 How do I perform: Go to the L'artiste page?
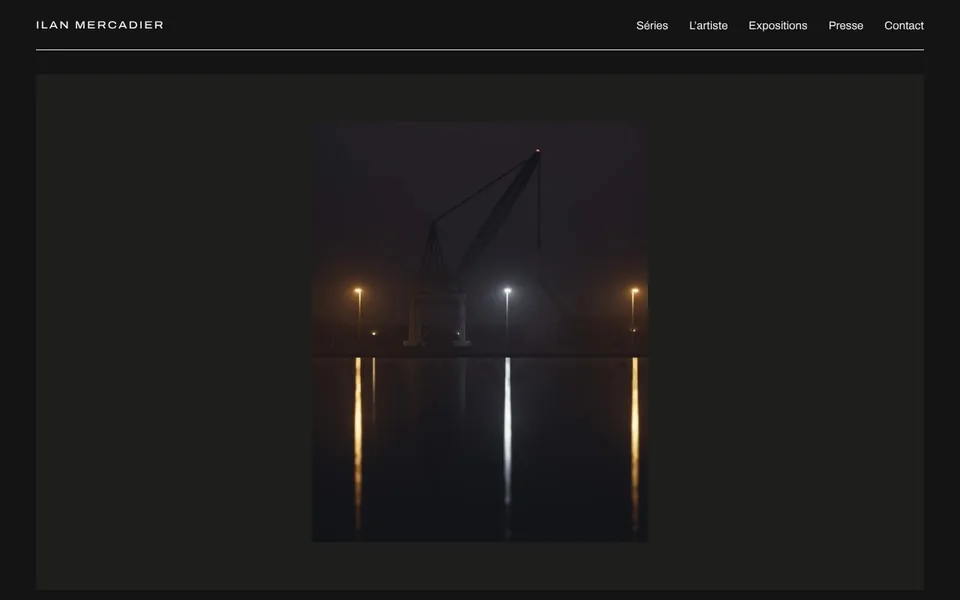coord(708,26)
